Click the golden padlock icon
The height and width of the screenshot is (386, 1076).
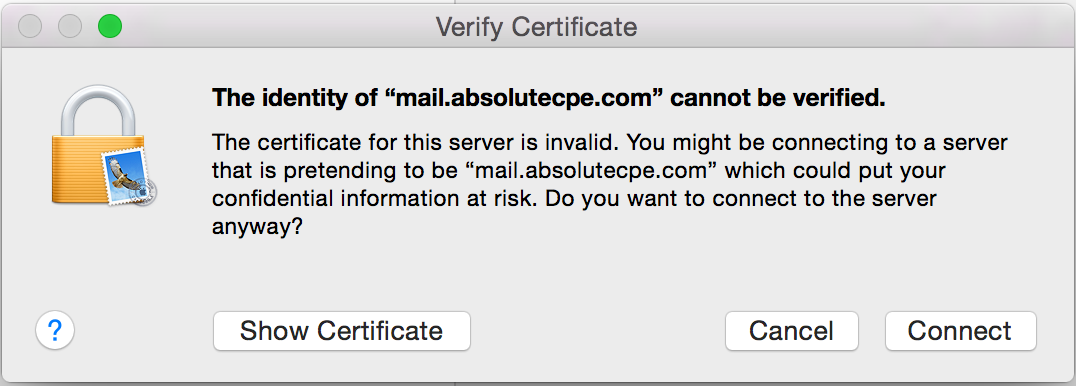coord(103,147)
